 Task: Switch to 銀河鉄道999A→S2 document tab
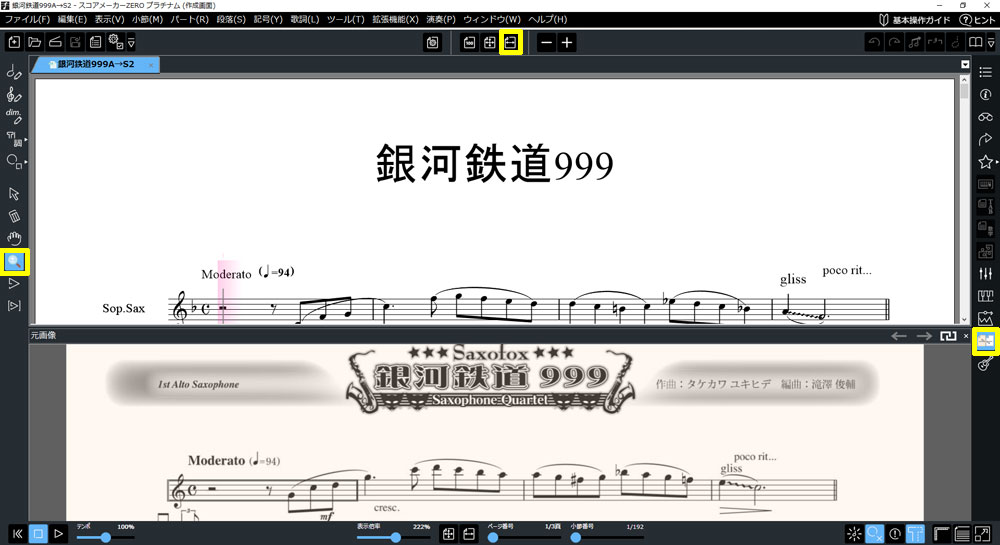tap(96, 64)
